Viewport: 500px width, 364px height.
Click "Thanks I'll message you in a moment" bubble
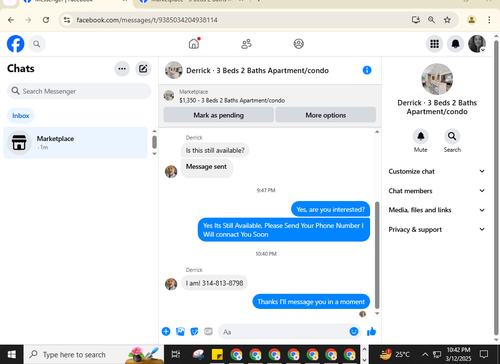pos(311,302)
